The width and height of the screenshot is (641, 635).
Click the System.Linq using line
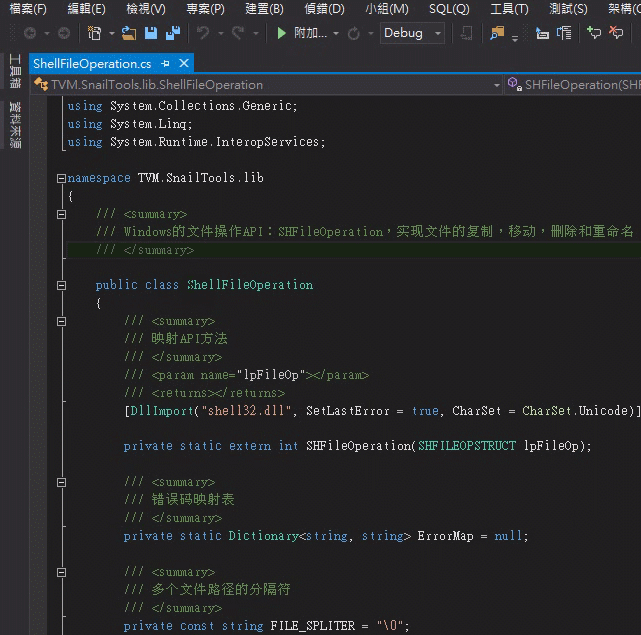tap(130, 124)
